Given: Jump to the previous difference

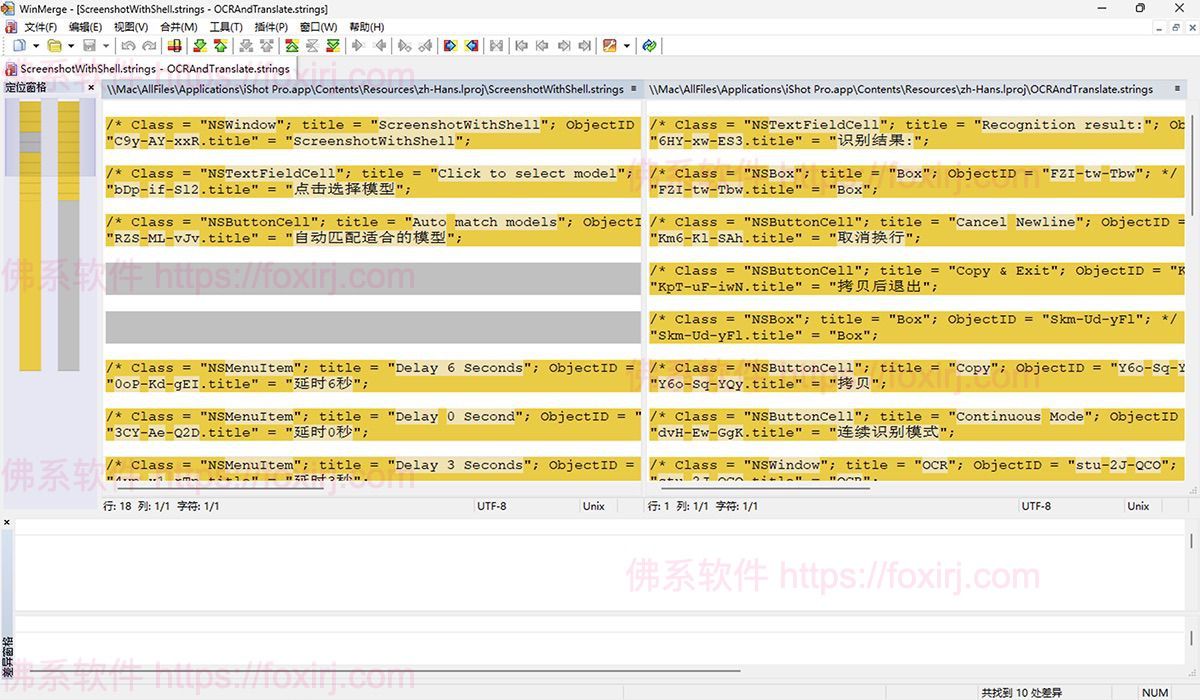Looking at the screenshot, I should pyautogui.click(x=220, y=45).
